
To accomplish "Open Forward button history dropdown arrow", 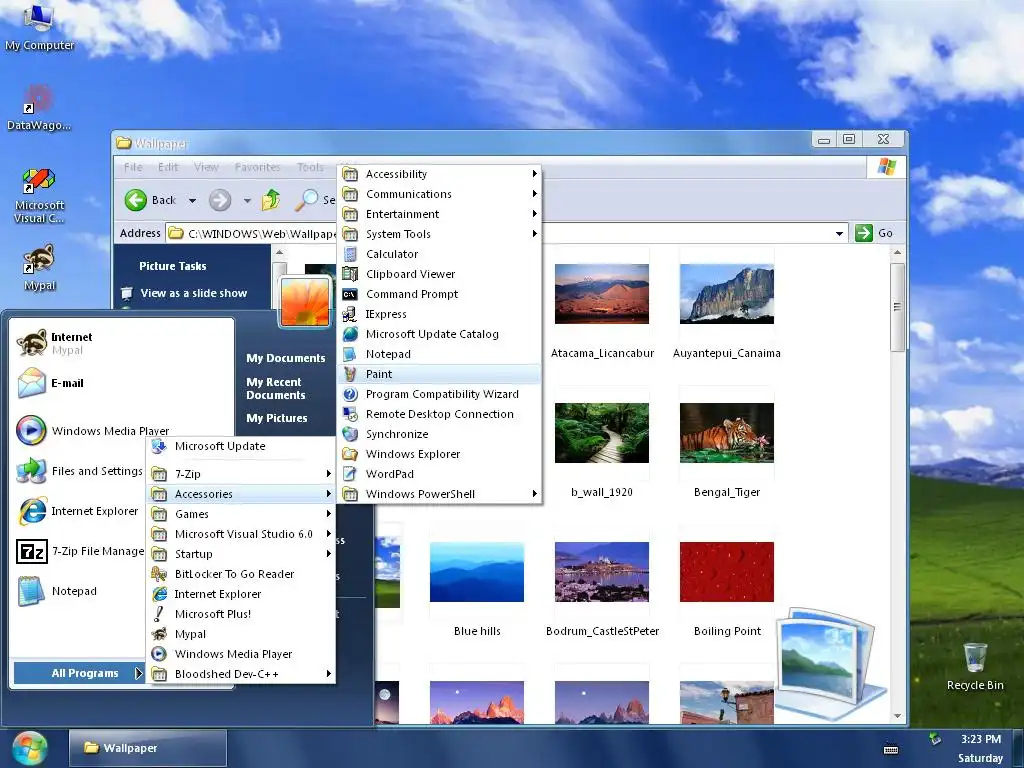I will point(247,200).
